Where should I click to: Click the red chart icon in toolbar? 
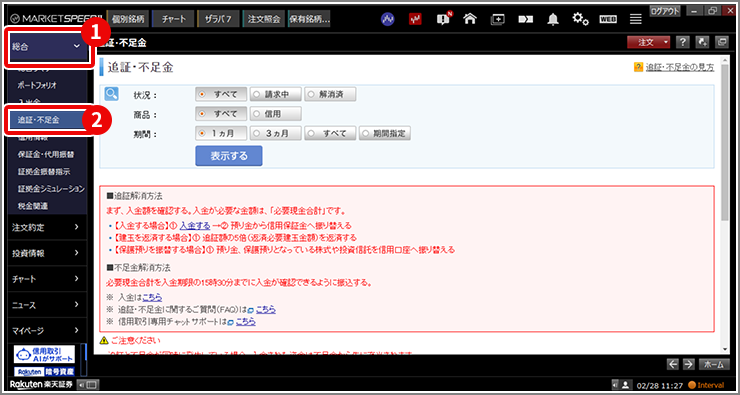(415, 19)
